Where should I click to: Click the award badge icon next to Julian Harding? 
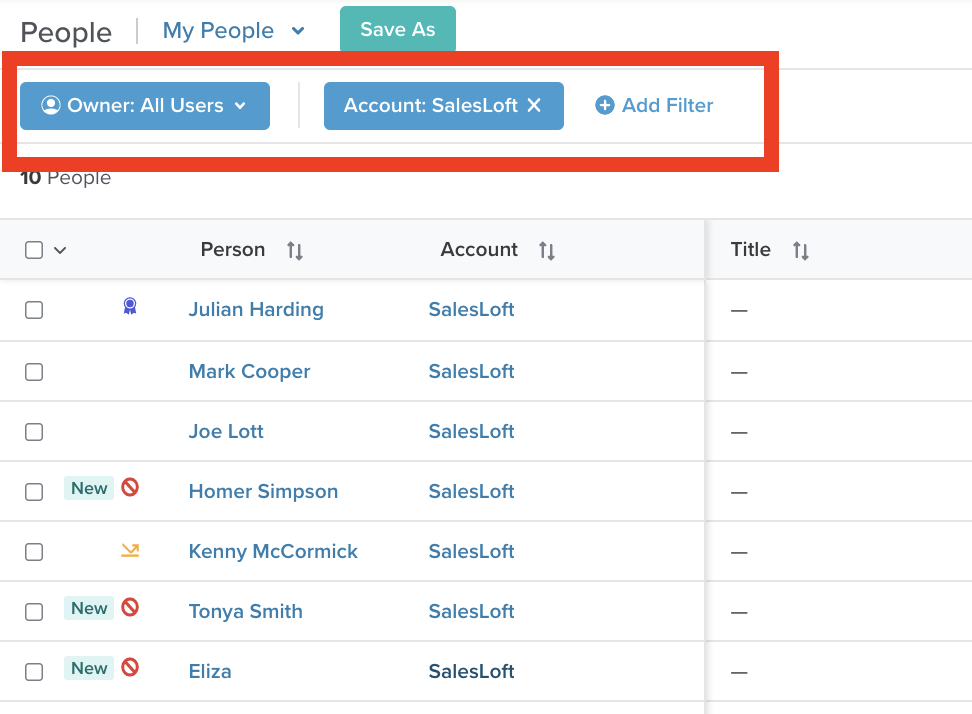point(127,309)
